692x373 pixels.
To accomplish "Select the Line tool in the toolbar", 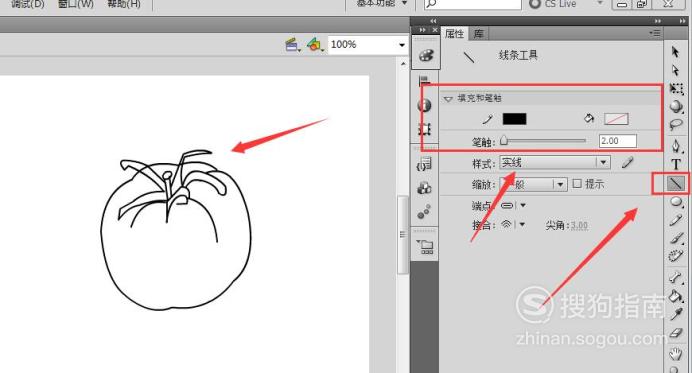I will pyautogui.click(x=675, y=183).
